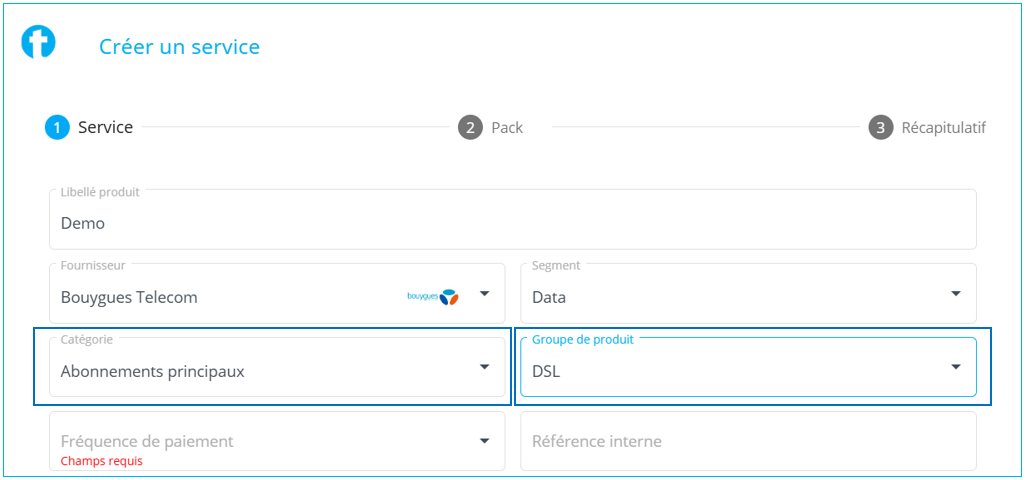1027x480 pixels.
Task: Open the Fournisseur dropdown arrow
Action: tap(484, 294)
